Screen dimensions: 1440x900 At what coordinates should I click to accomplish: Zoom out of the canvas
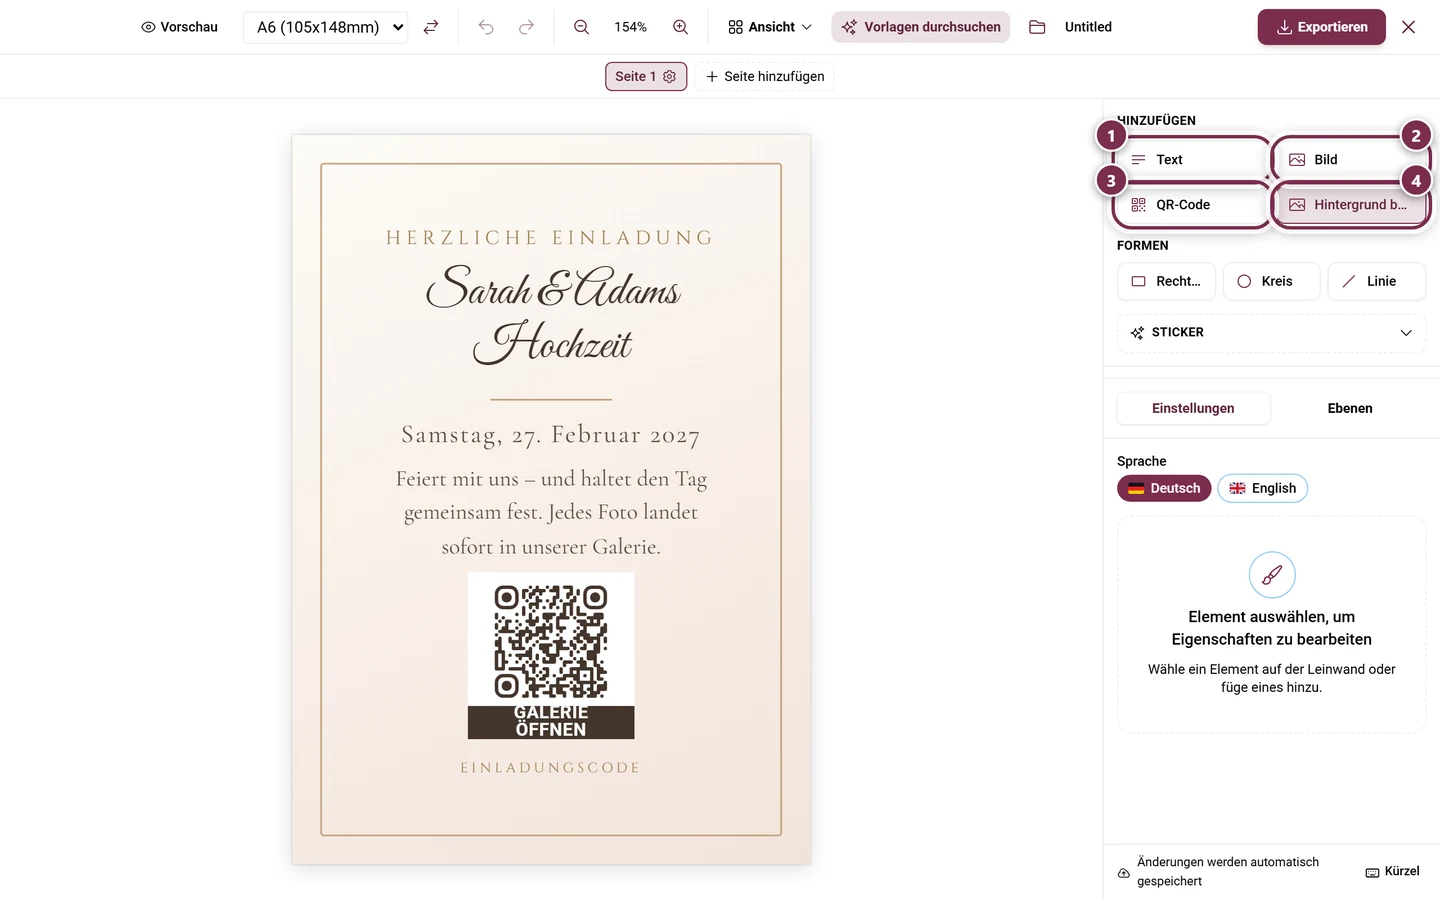pos(581,27)
